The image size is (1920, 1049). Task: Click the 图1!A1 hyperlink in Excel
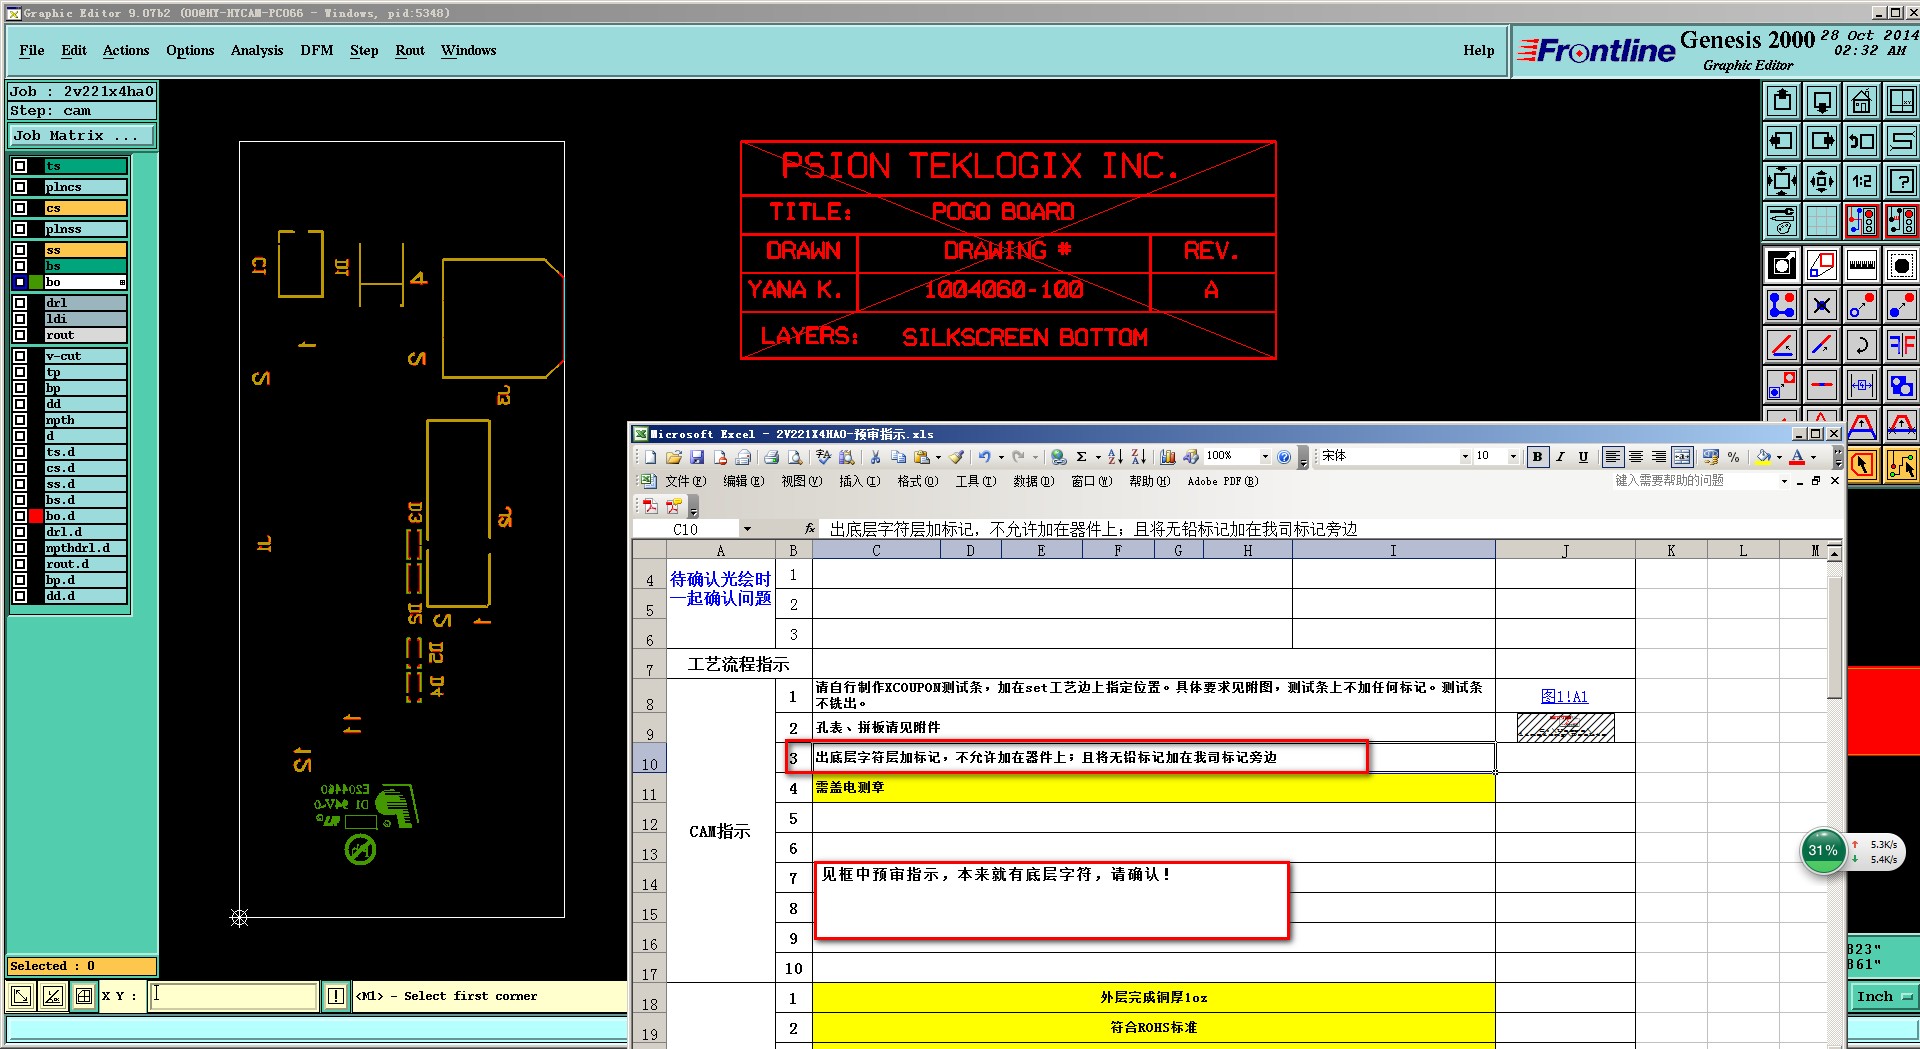pyautogui.click(x=1565, y=697)
